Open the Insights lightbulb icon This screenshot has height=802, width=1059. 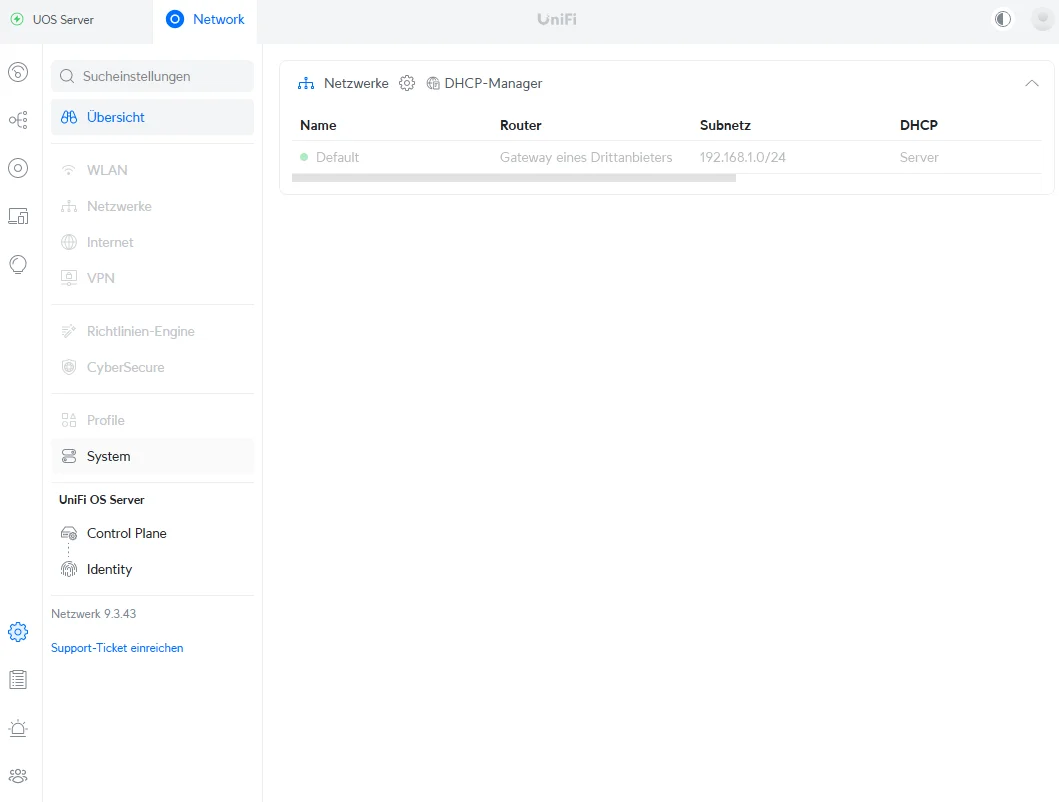18,264
